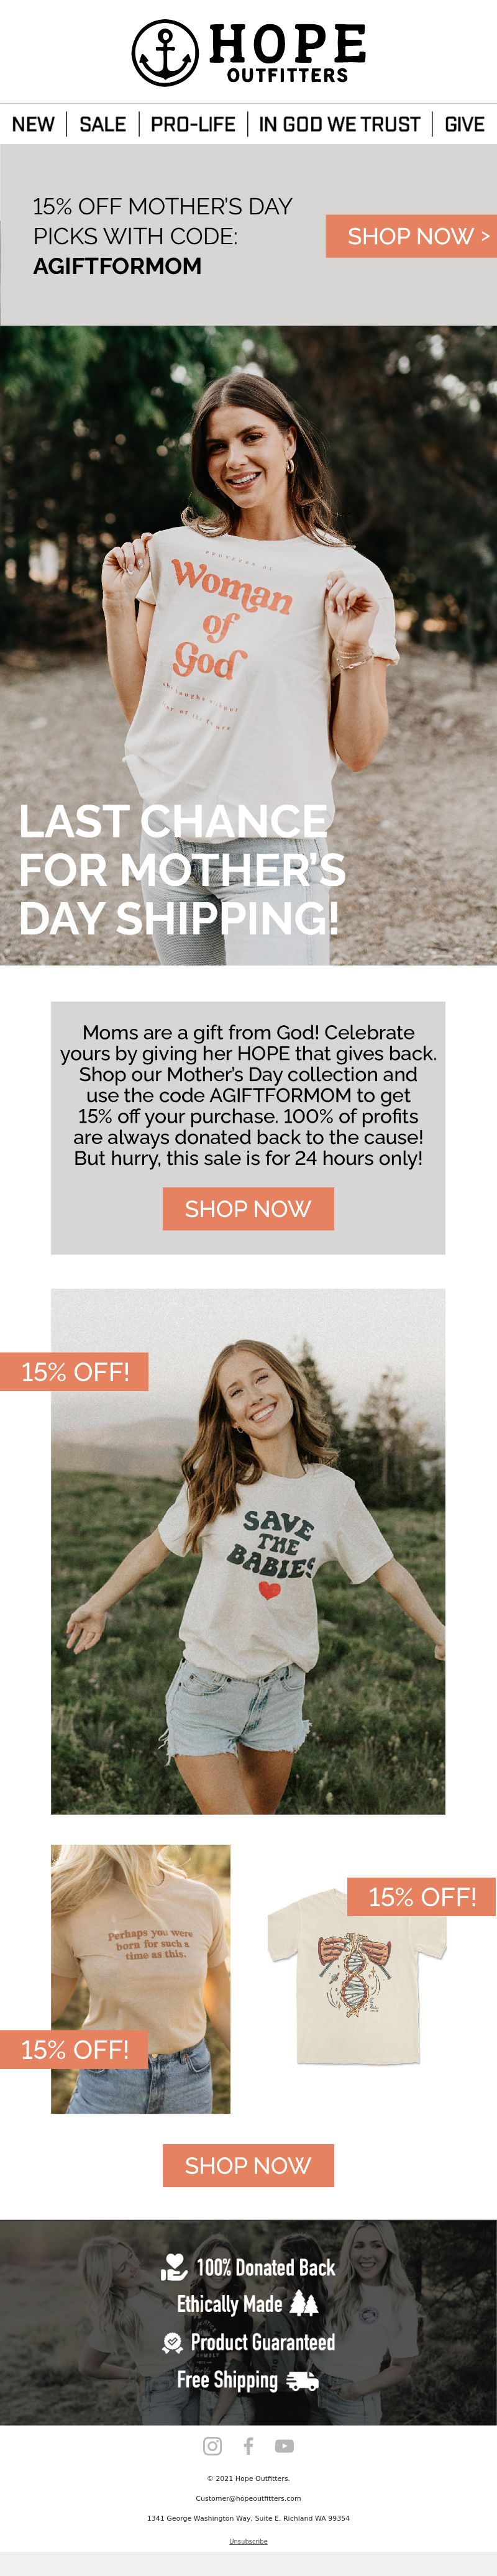Open the Woman of God hero image
This screenshot has height=2576, width=497.
[248, 645]
